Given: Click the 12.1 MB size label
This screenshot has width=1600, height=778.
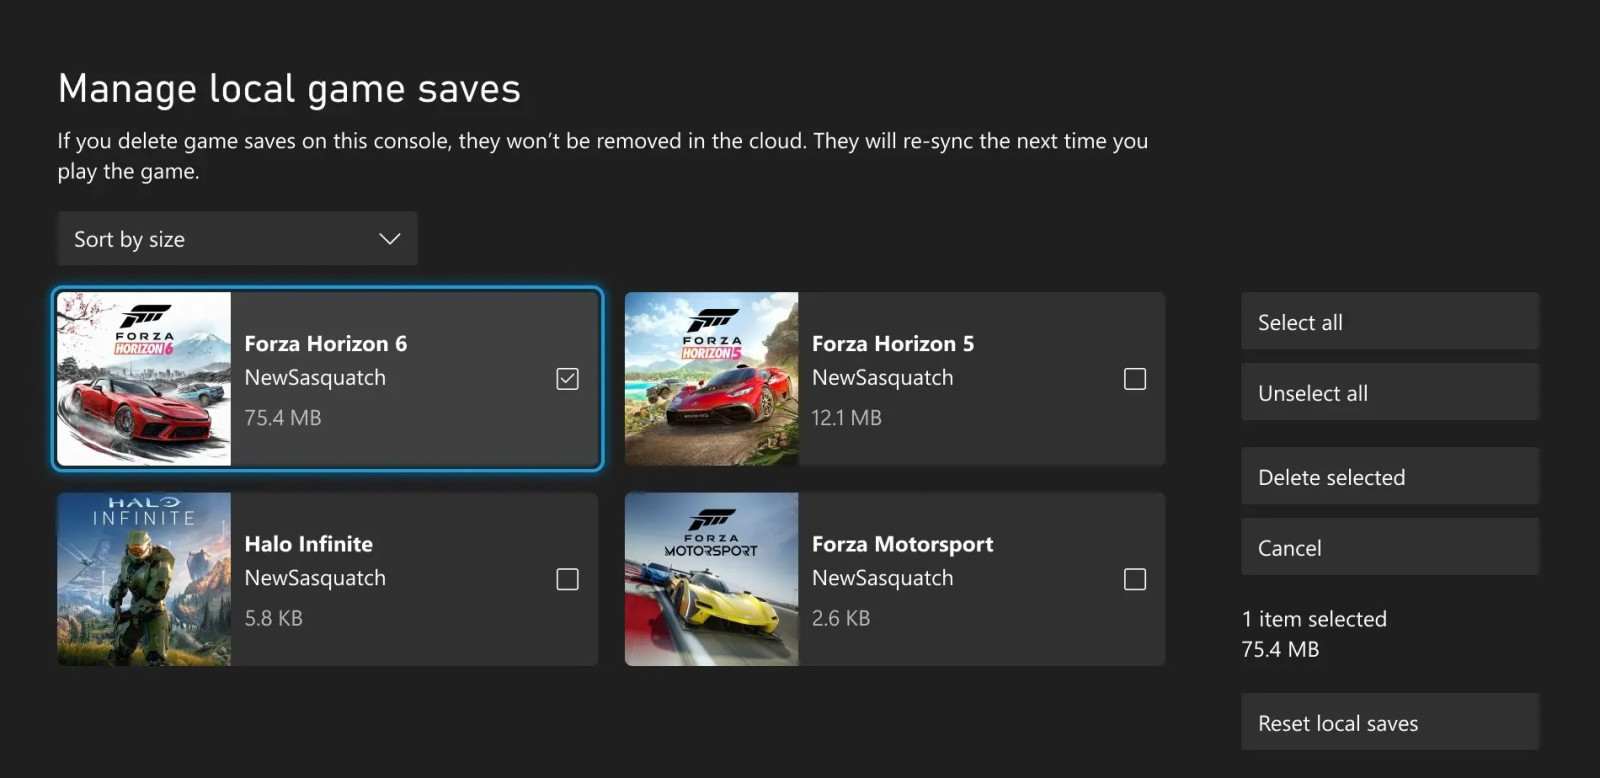Looking at the screenshot, I should (x=847, y=418).
